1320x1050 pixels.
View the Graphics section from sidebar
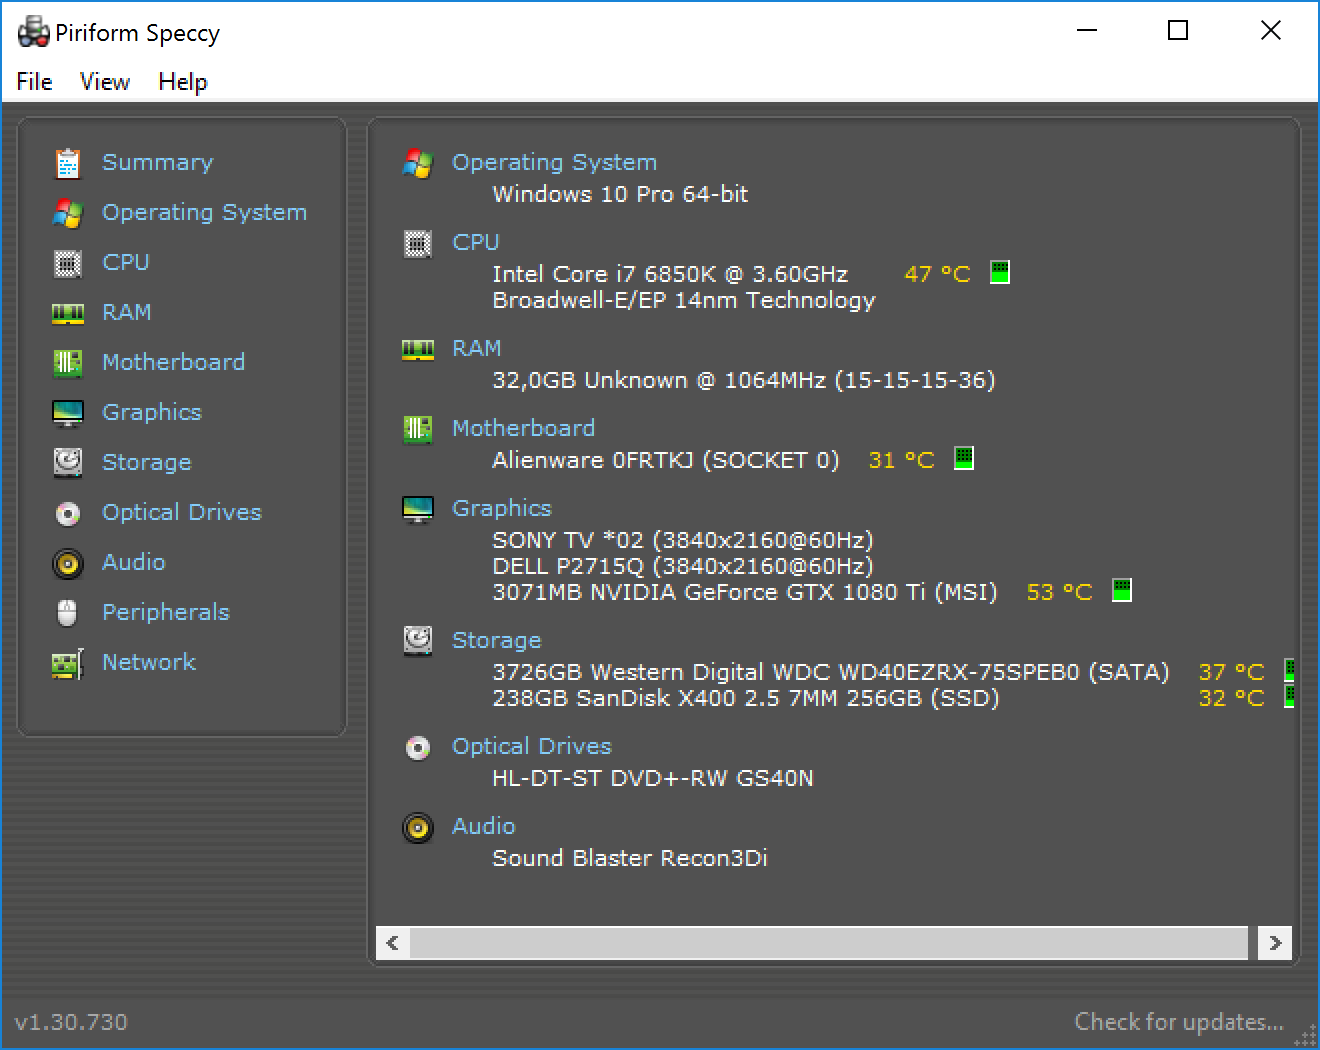[x=152, y=412]
